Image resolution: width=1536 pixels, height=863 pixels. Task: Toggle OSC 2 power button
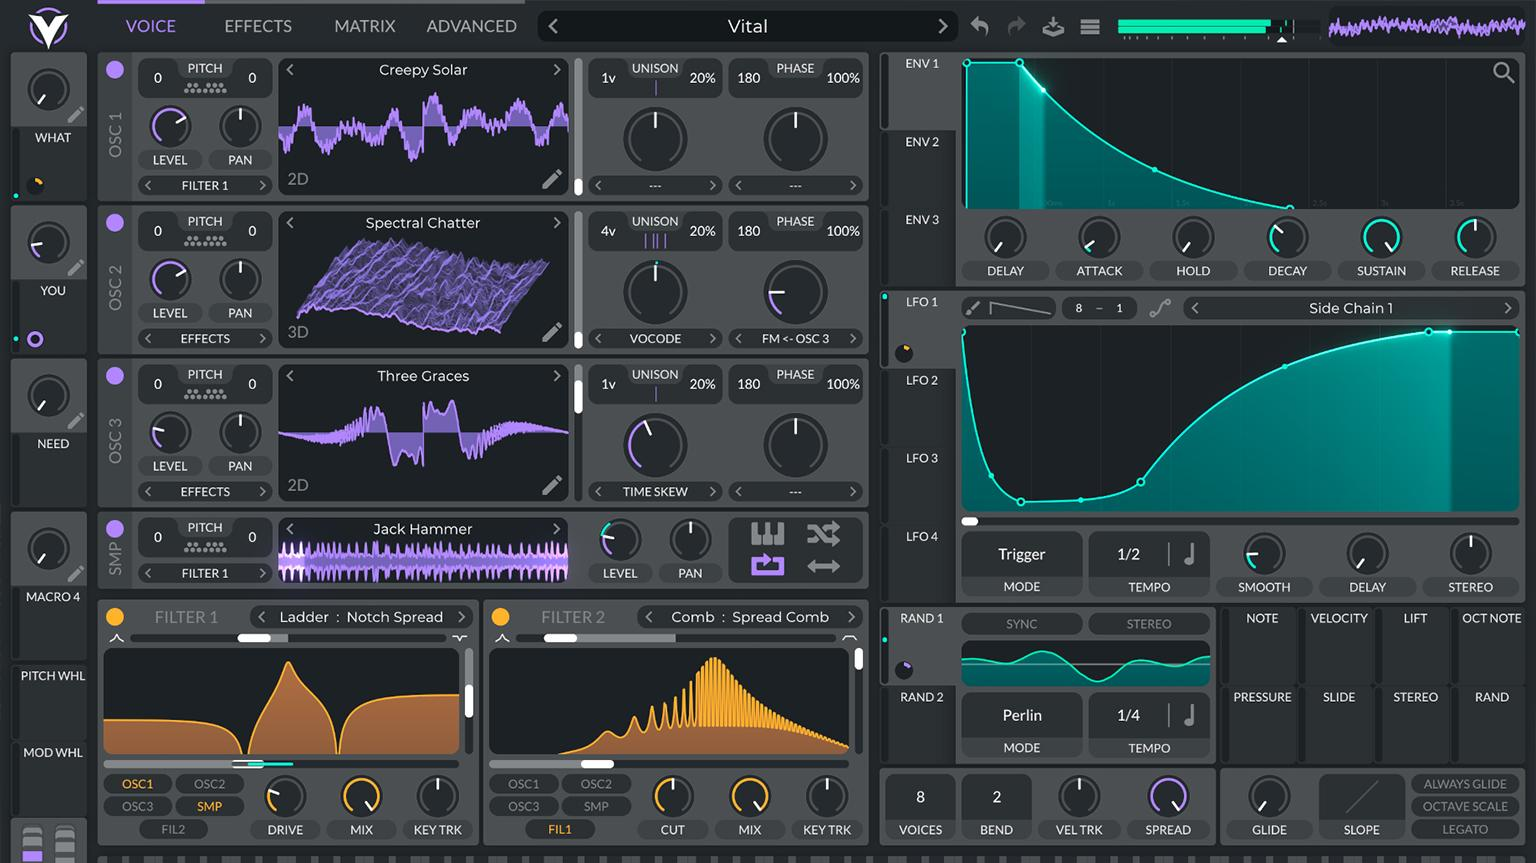point(115,222)
